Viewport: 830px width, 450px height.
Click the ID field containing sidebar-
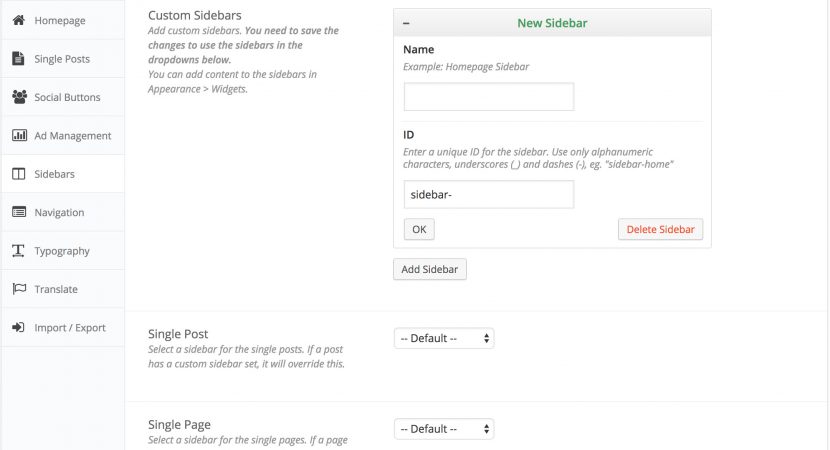(489, 194)
